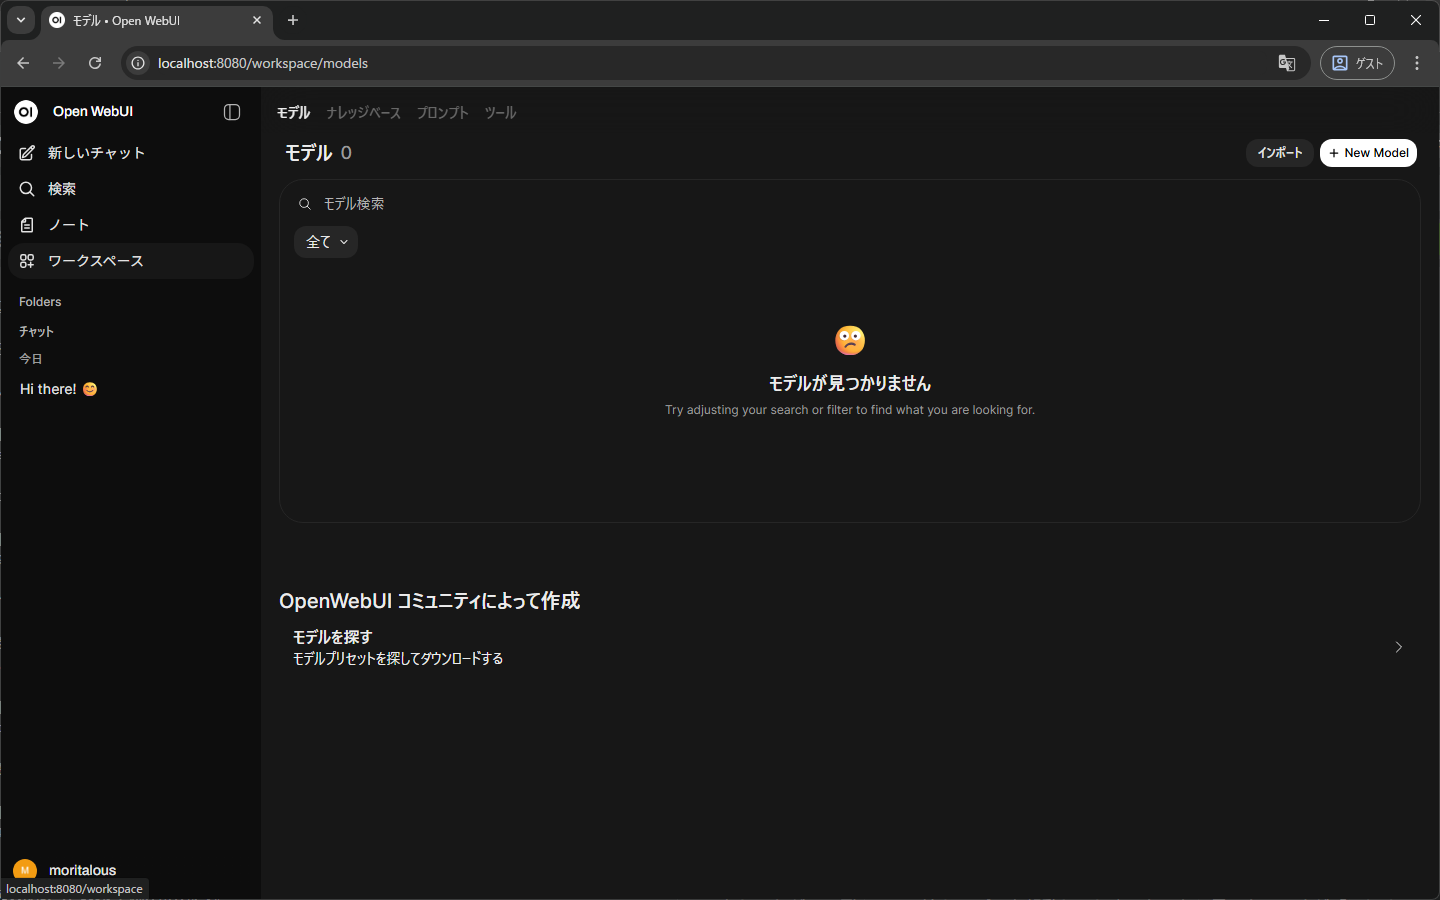Image resolution: width=1440 pixels, height=900 pixels.
Task: Maximize the browser window
Action: point(1370,20)
